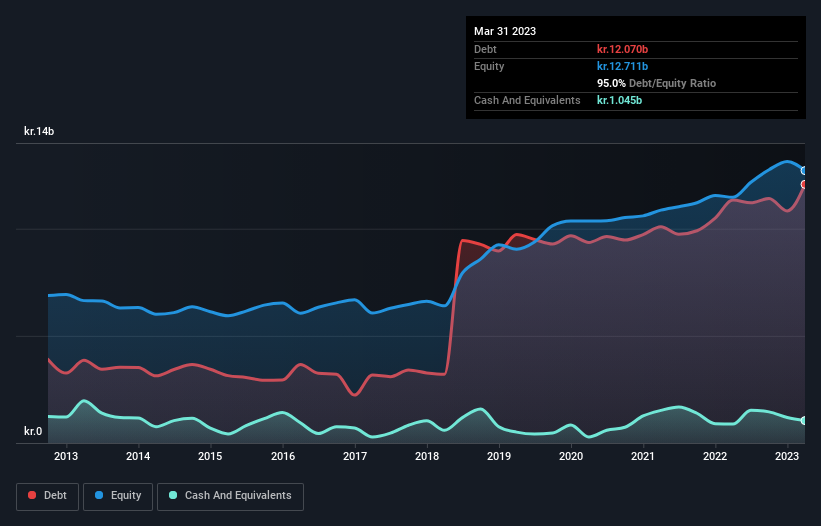Click Cash And Equivalents tooltip label
The width and height of the screenshot is (821, 526).
coord(527,100)
